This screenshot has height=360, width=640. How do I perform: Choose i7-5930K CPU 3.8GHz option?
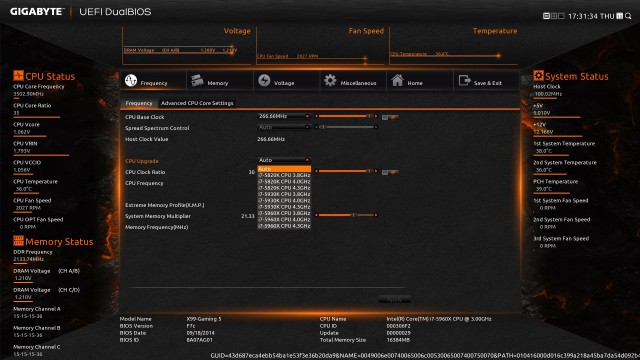tap(284, 194)
